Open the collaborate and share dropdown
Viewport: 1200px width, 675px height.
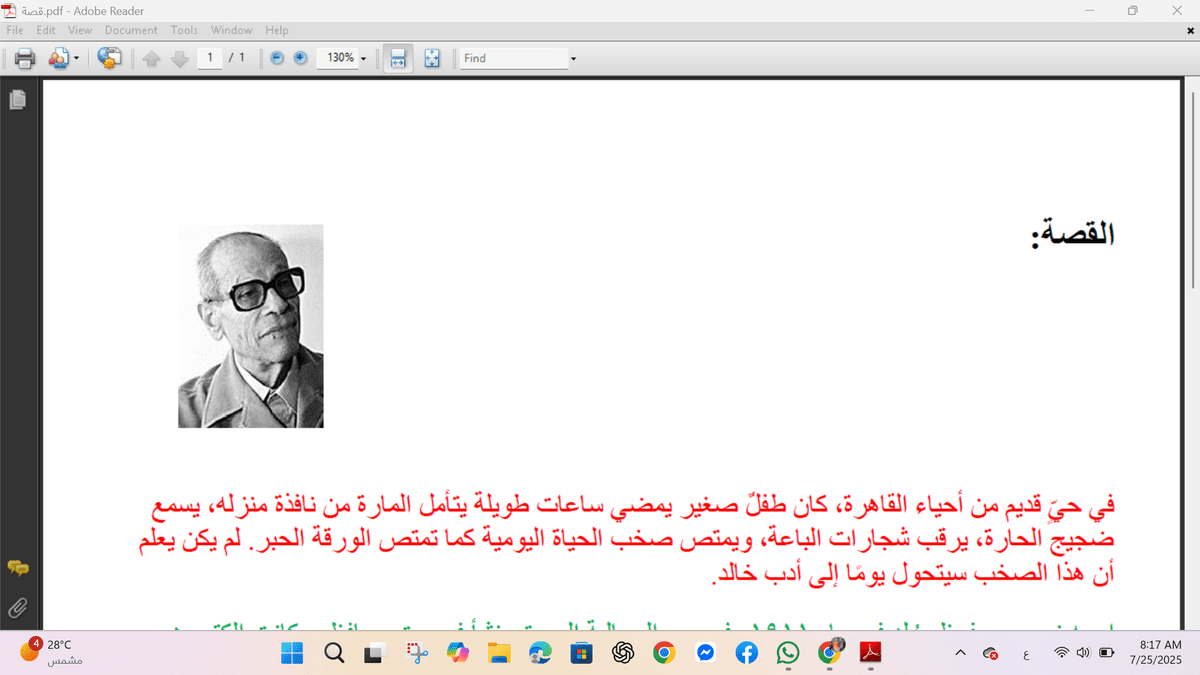click(64, 58)
